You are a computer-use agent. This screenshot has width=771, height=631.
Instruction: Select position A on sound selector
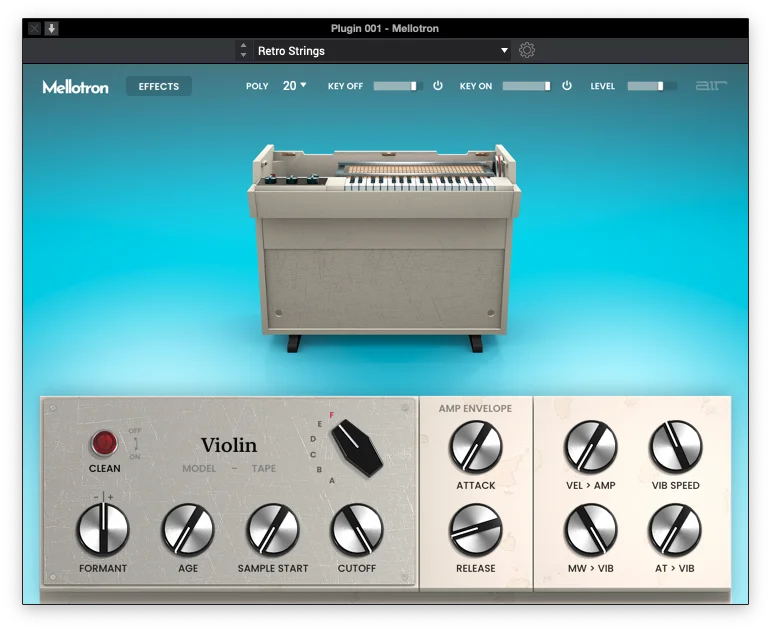pyautogui.click(x=332, y=481)
